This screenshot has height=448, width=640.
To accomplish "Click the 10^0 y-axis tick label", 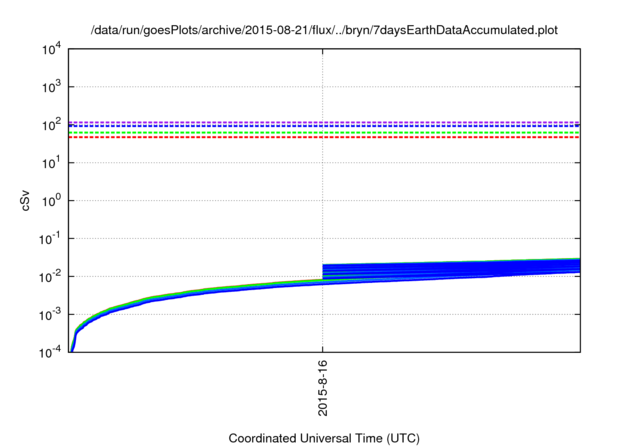I will click(x=51, y=201).
